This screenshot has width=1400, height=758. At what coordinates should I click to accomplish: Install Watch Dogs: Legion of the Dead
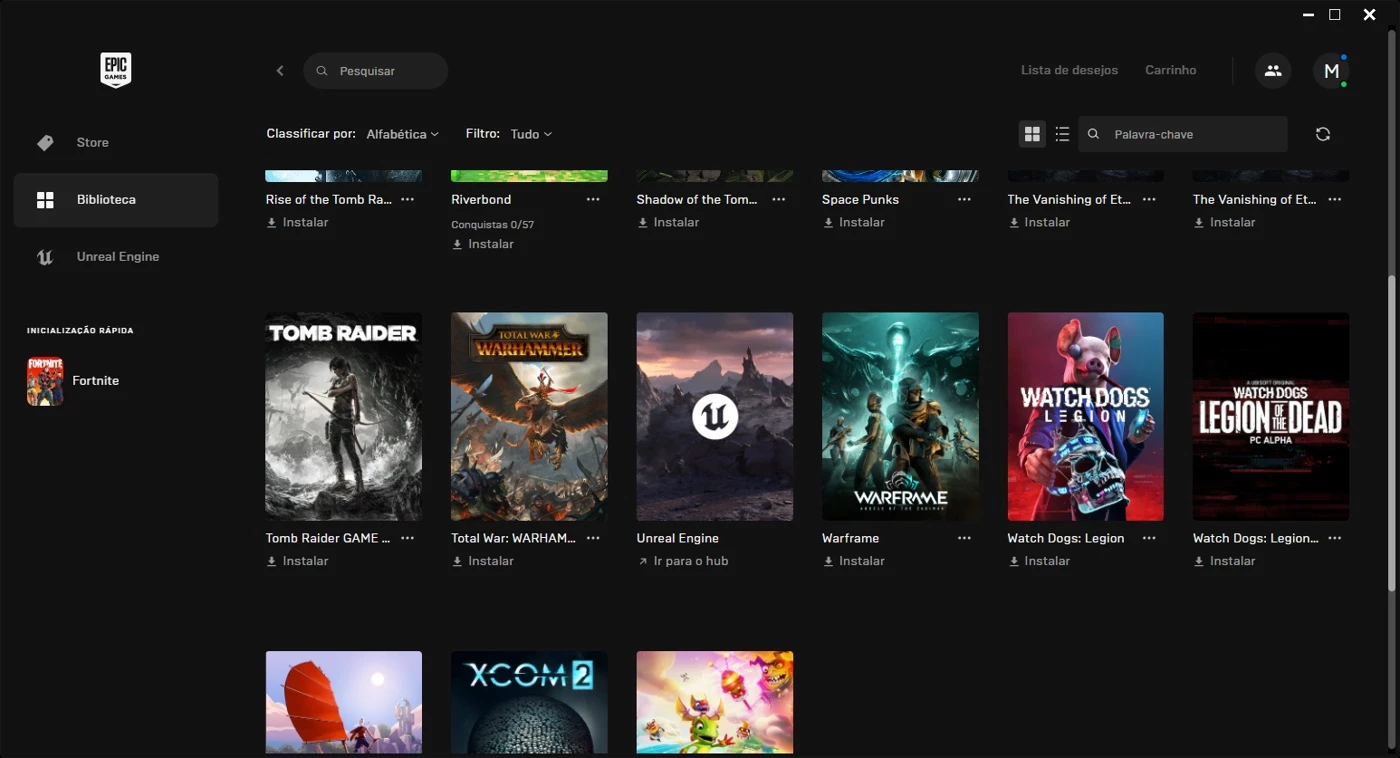(x=1225, y=561)
